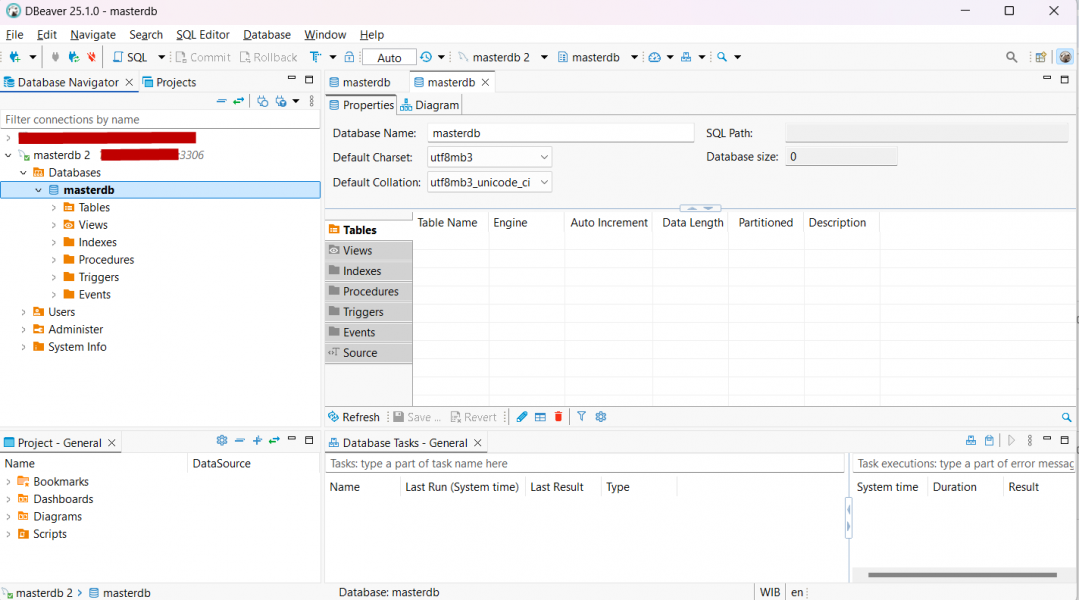Click the gear settings icon next to the funnel
This screenshot has height=600, width=1079.
pyautogui.click(x=601, y=417)
